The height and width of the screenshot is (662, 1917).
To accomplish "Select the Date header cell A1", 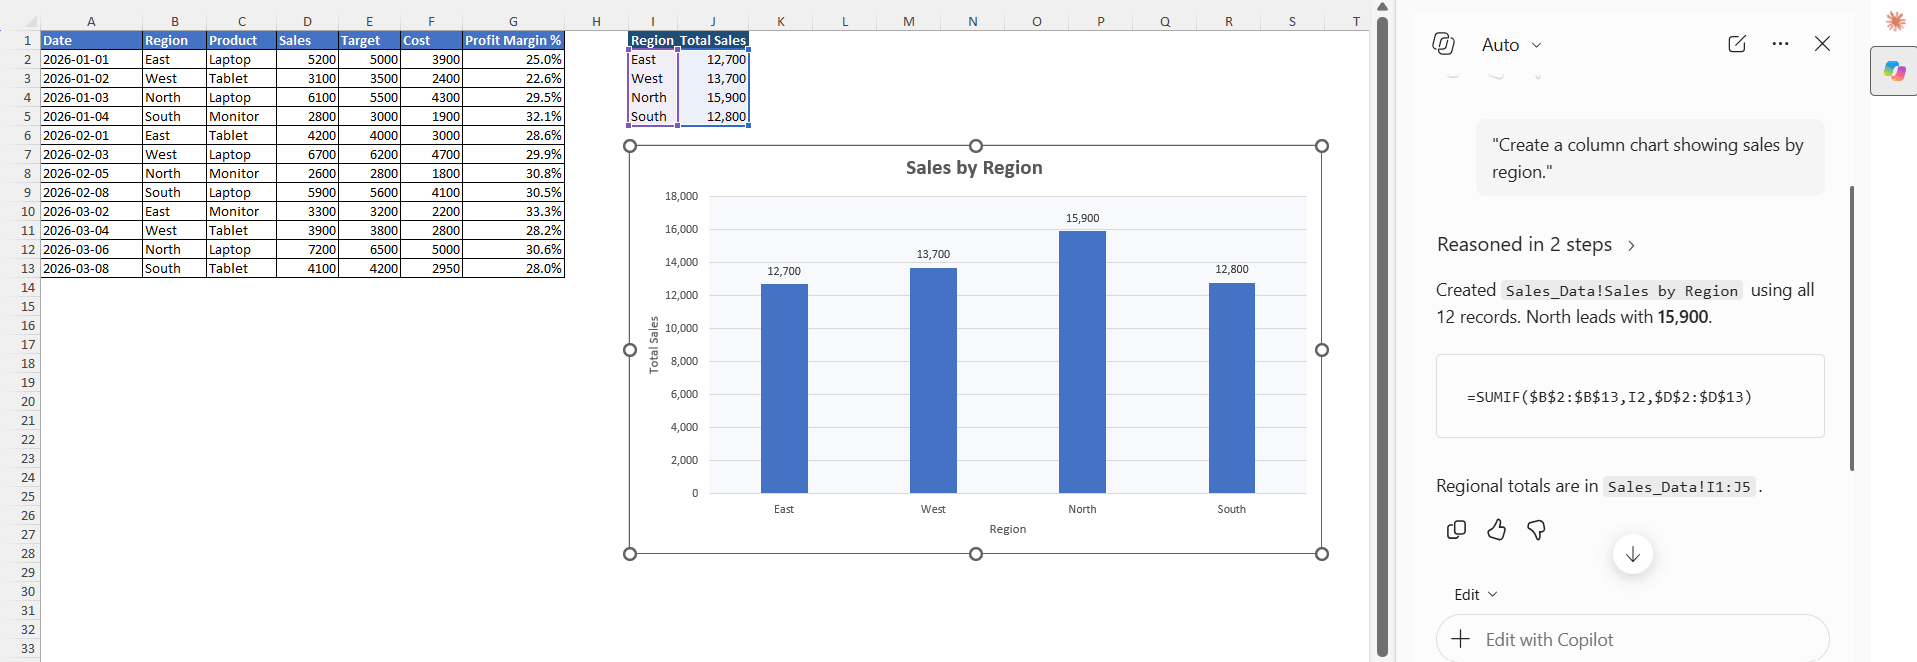I will (x=91, y=40).
